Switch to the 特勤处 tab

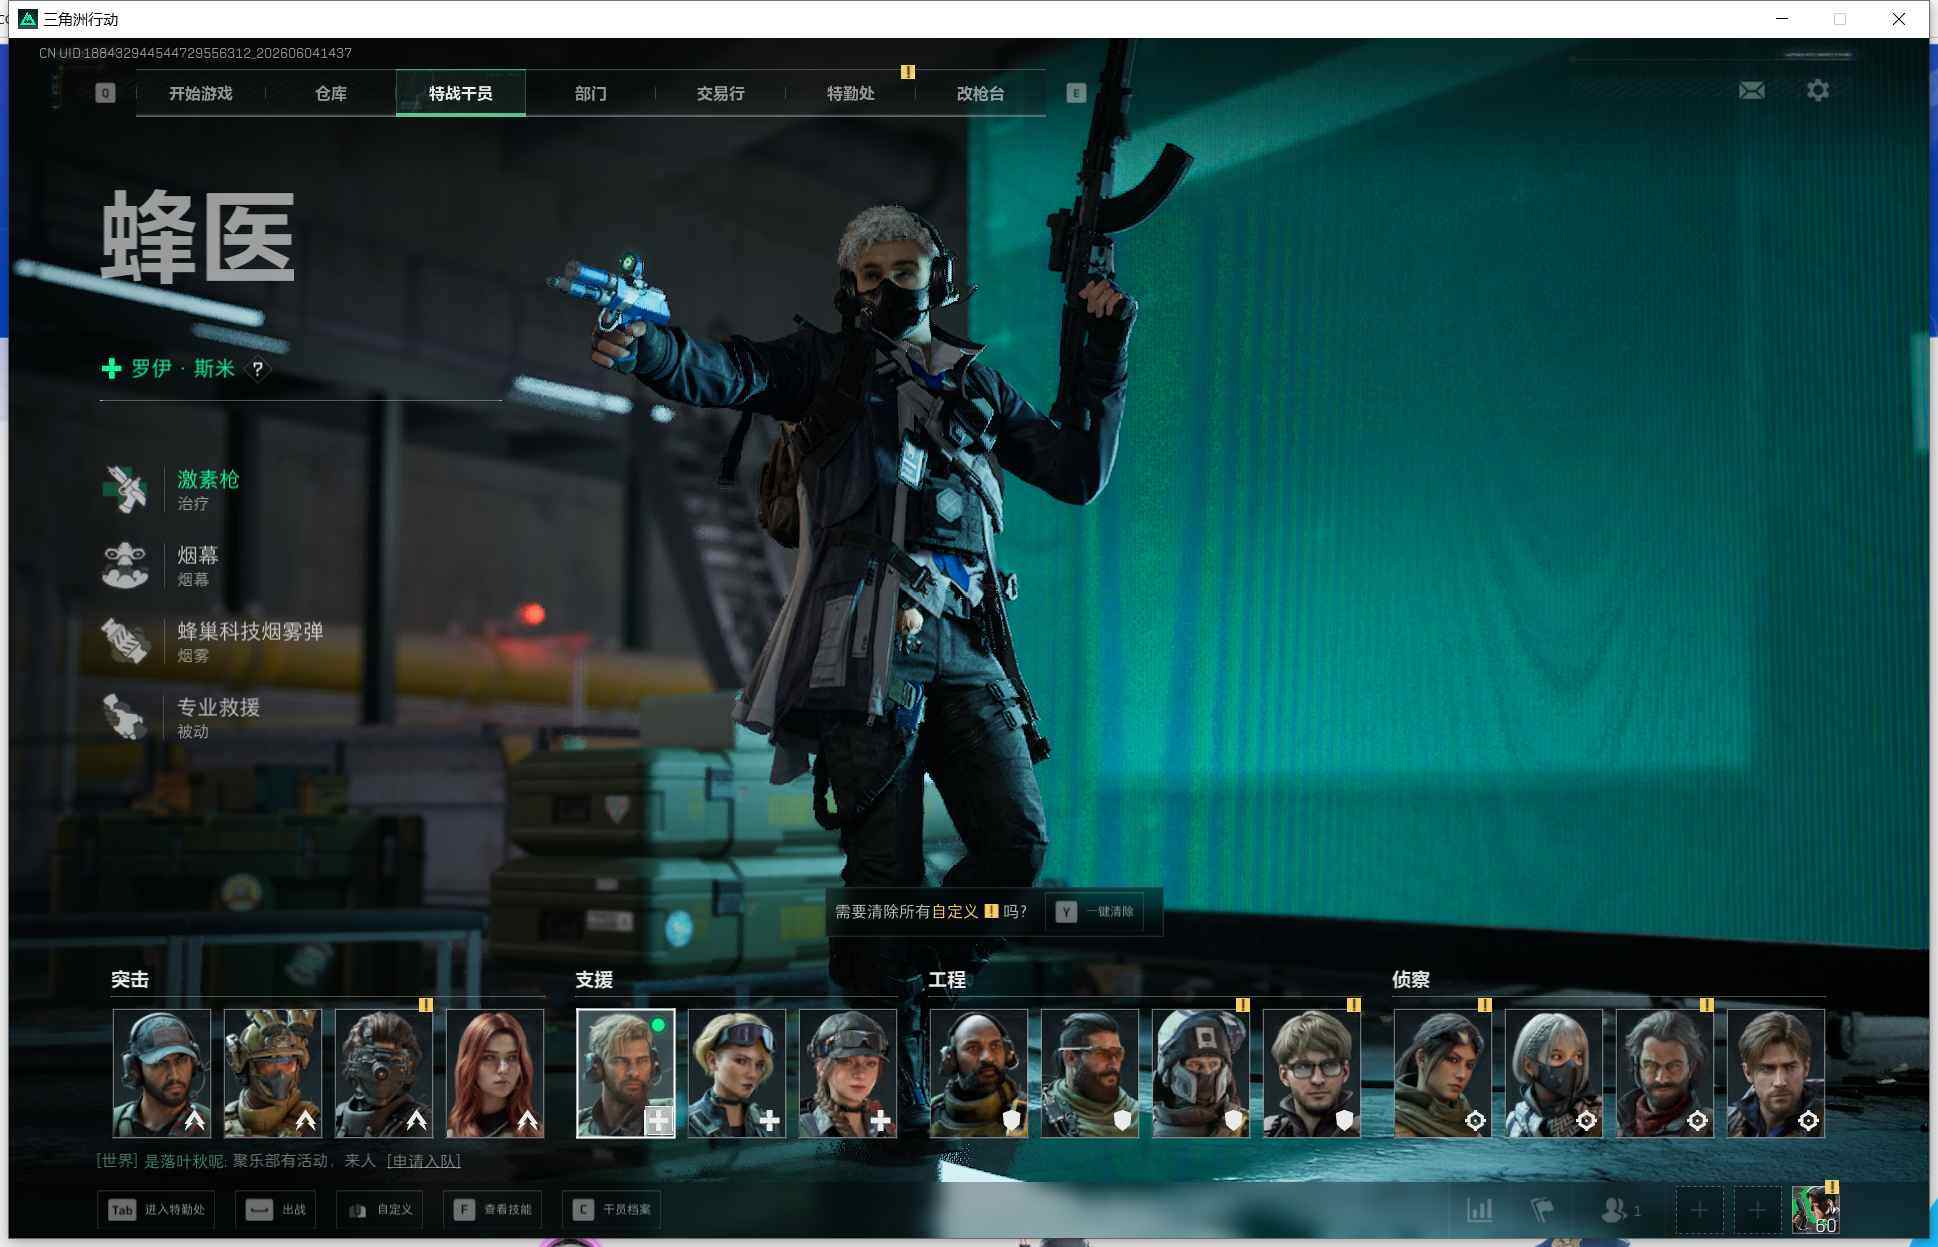(851, 93)
